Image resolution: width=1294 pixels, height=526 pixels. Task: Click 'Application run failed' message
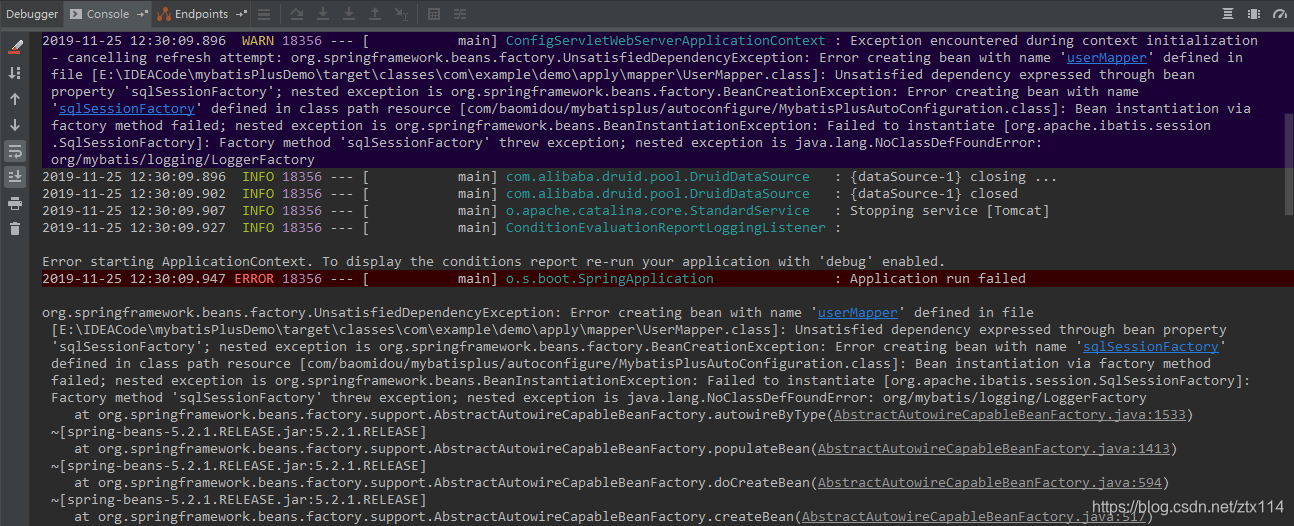(x=938, y=279)
